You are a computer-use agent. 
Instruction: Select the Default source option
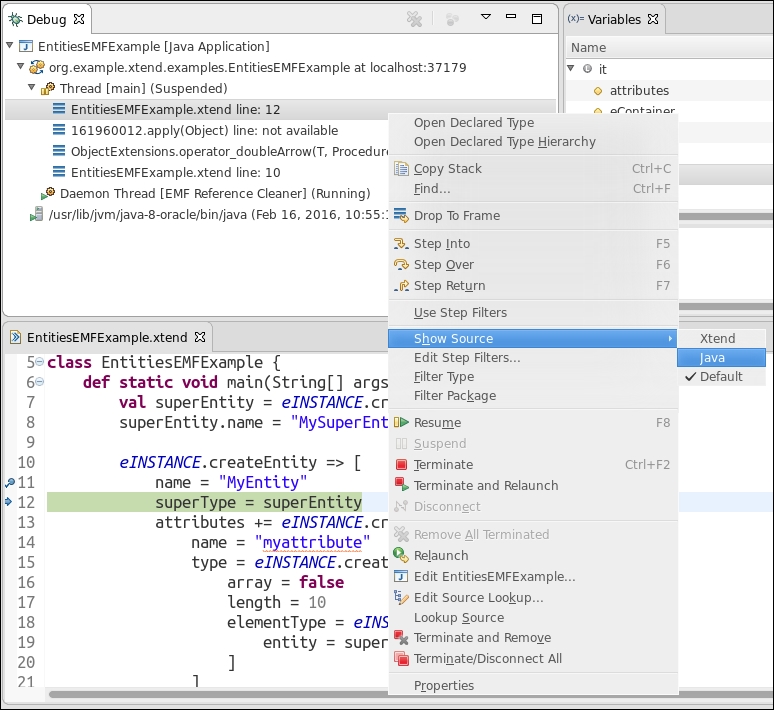click(x=721, y=377)
